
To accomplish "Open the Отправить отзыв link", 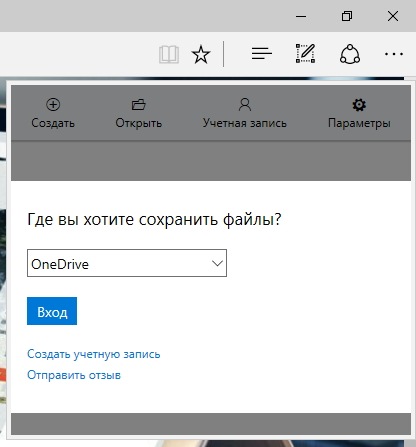I will (74, 375).
